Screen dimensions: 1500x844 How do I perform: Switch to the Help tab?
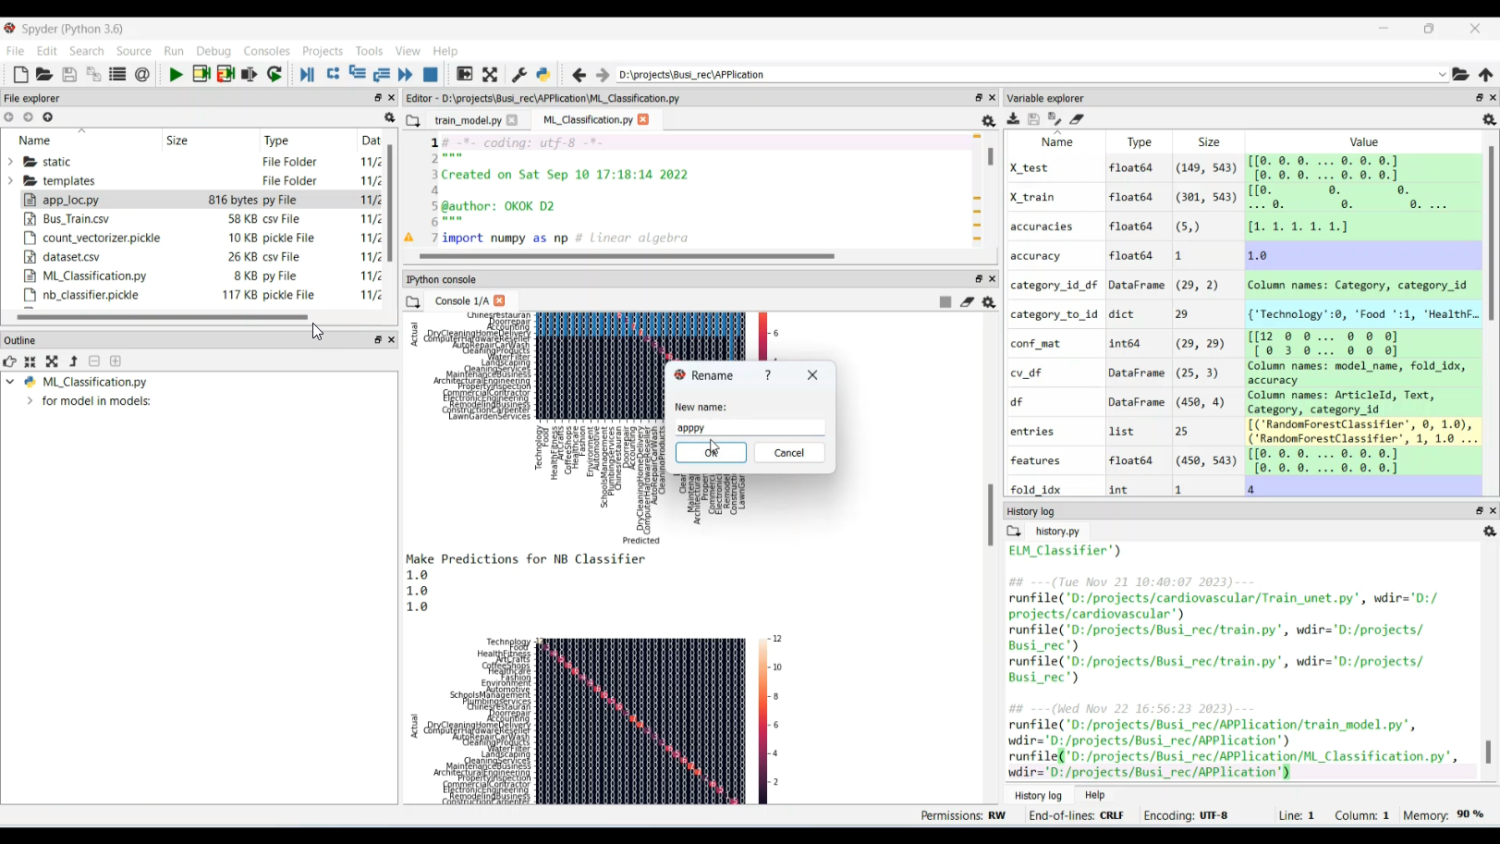(x=1094, y=795)
